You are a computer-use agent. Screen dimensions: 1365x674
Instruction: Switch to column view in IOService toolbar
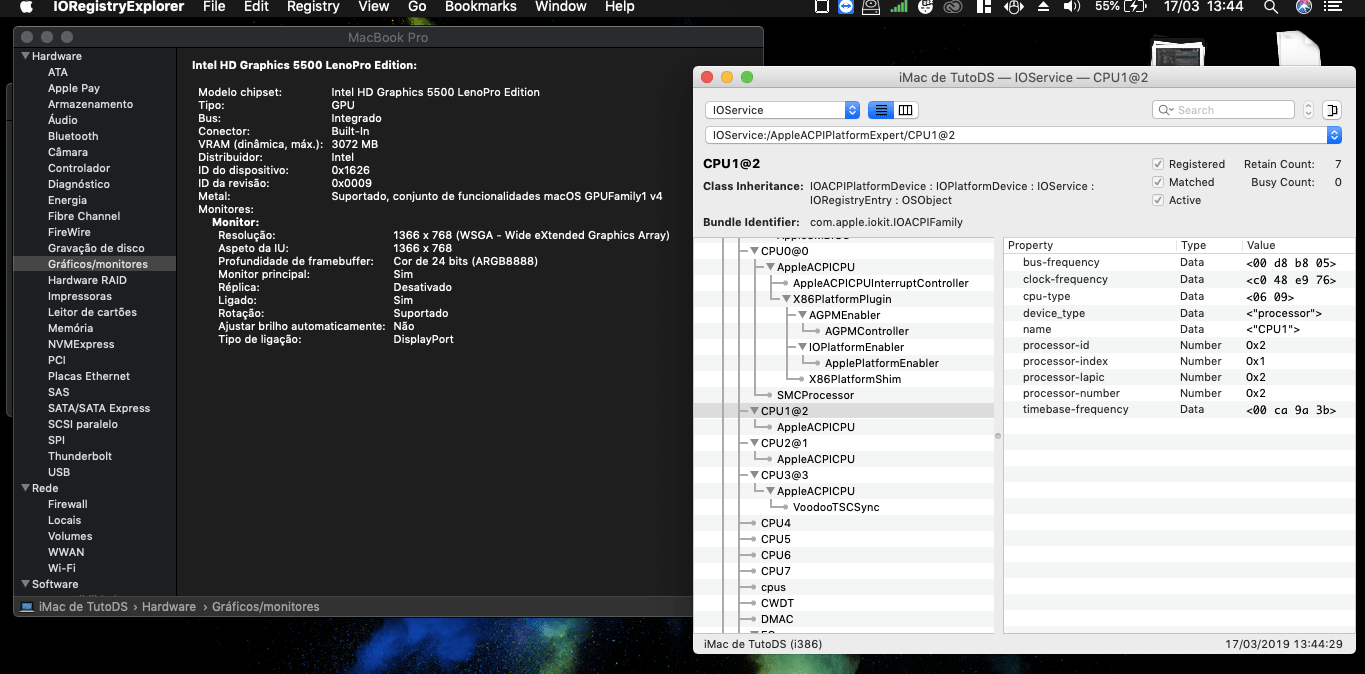(x=905, y=110)
